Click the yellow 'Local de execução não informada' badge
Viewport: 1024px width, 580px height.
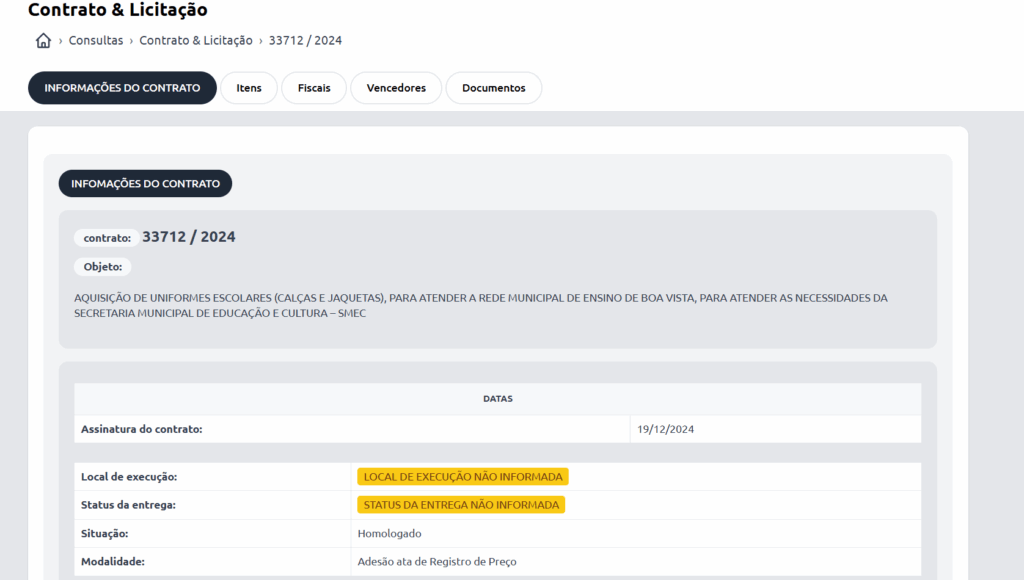coord(463,477)
